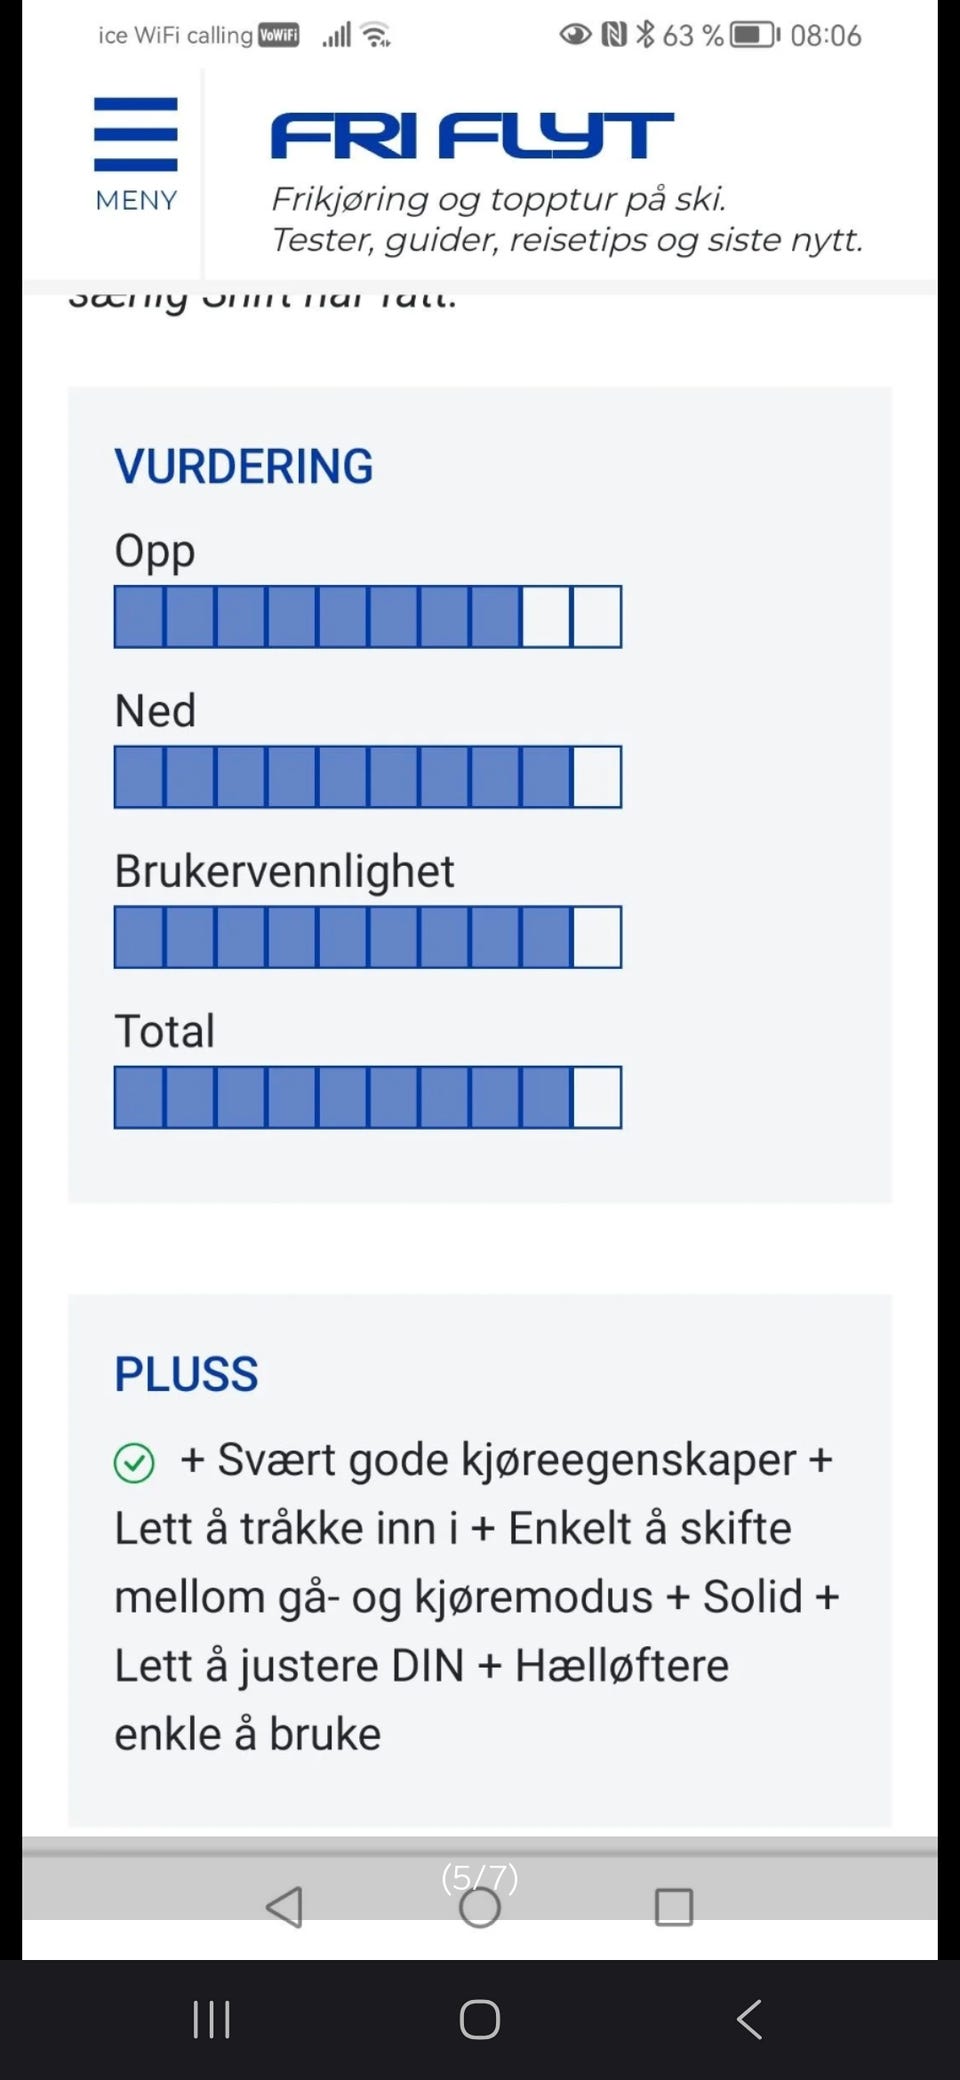Click the Total rating bar

tap(368, 1097)
